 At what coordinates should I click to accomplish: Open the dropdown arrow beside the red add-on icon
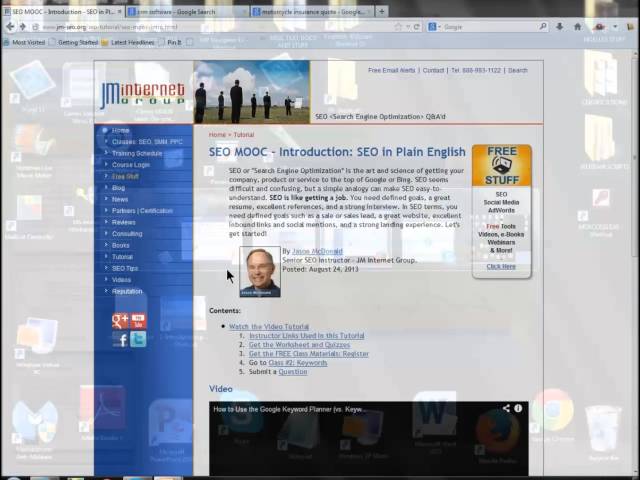(x=615, y=27)
